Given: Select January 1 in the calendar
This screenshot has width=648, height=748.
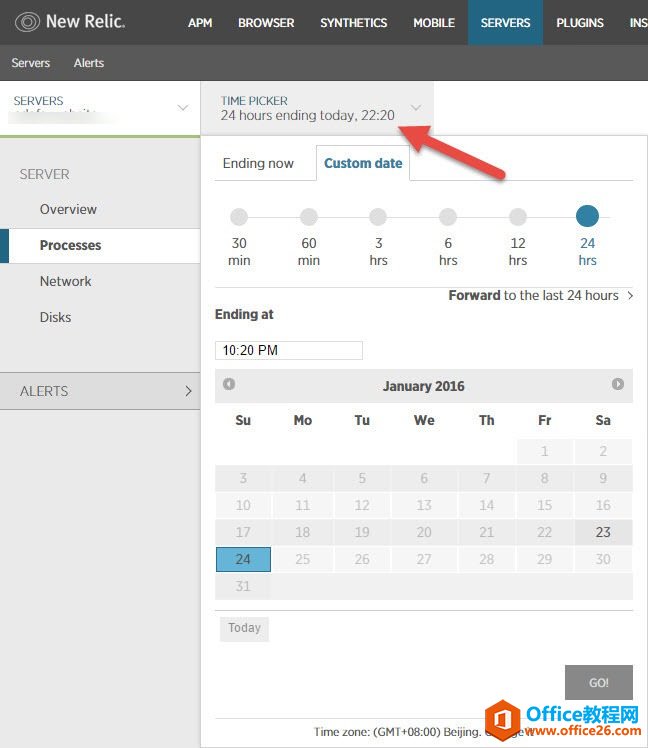Looking at the screenshot, I should point(544,451).
